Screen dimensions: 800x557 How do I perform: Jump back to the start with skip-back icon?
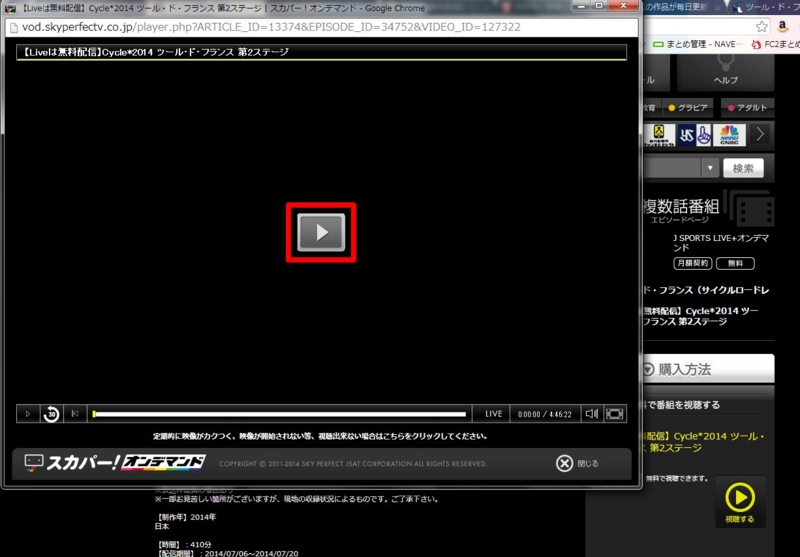(74, 414)
